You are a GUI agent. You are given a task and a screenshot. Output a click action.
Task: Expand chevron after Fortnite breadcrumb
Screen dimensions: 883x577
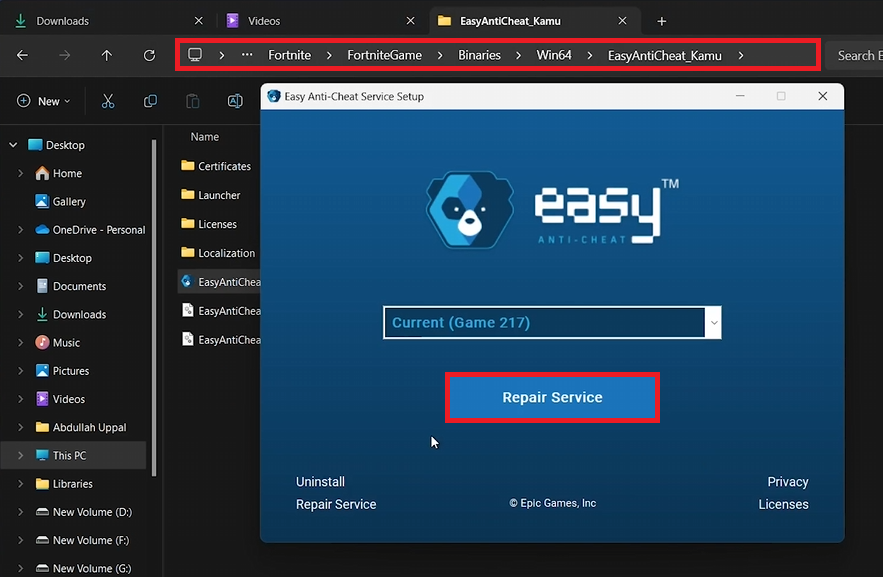(x=329, y=55)
